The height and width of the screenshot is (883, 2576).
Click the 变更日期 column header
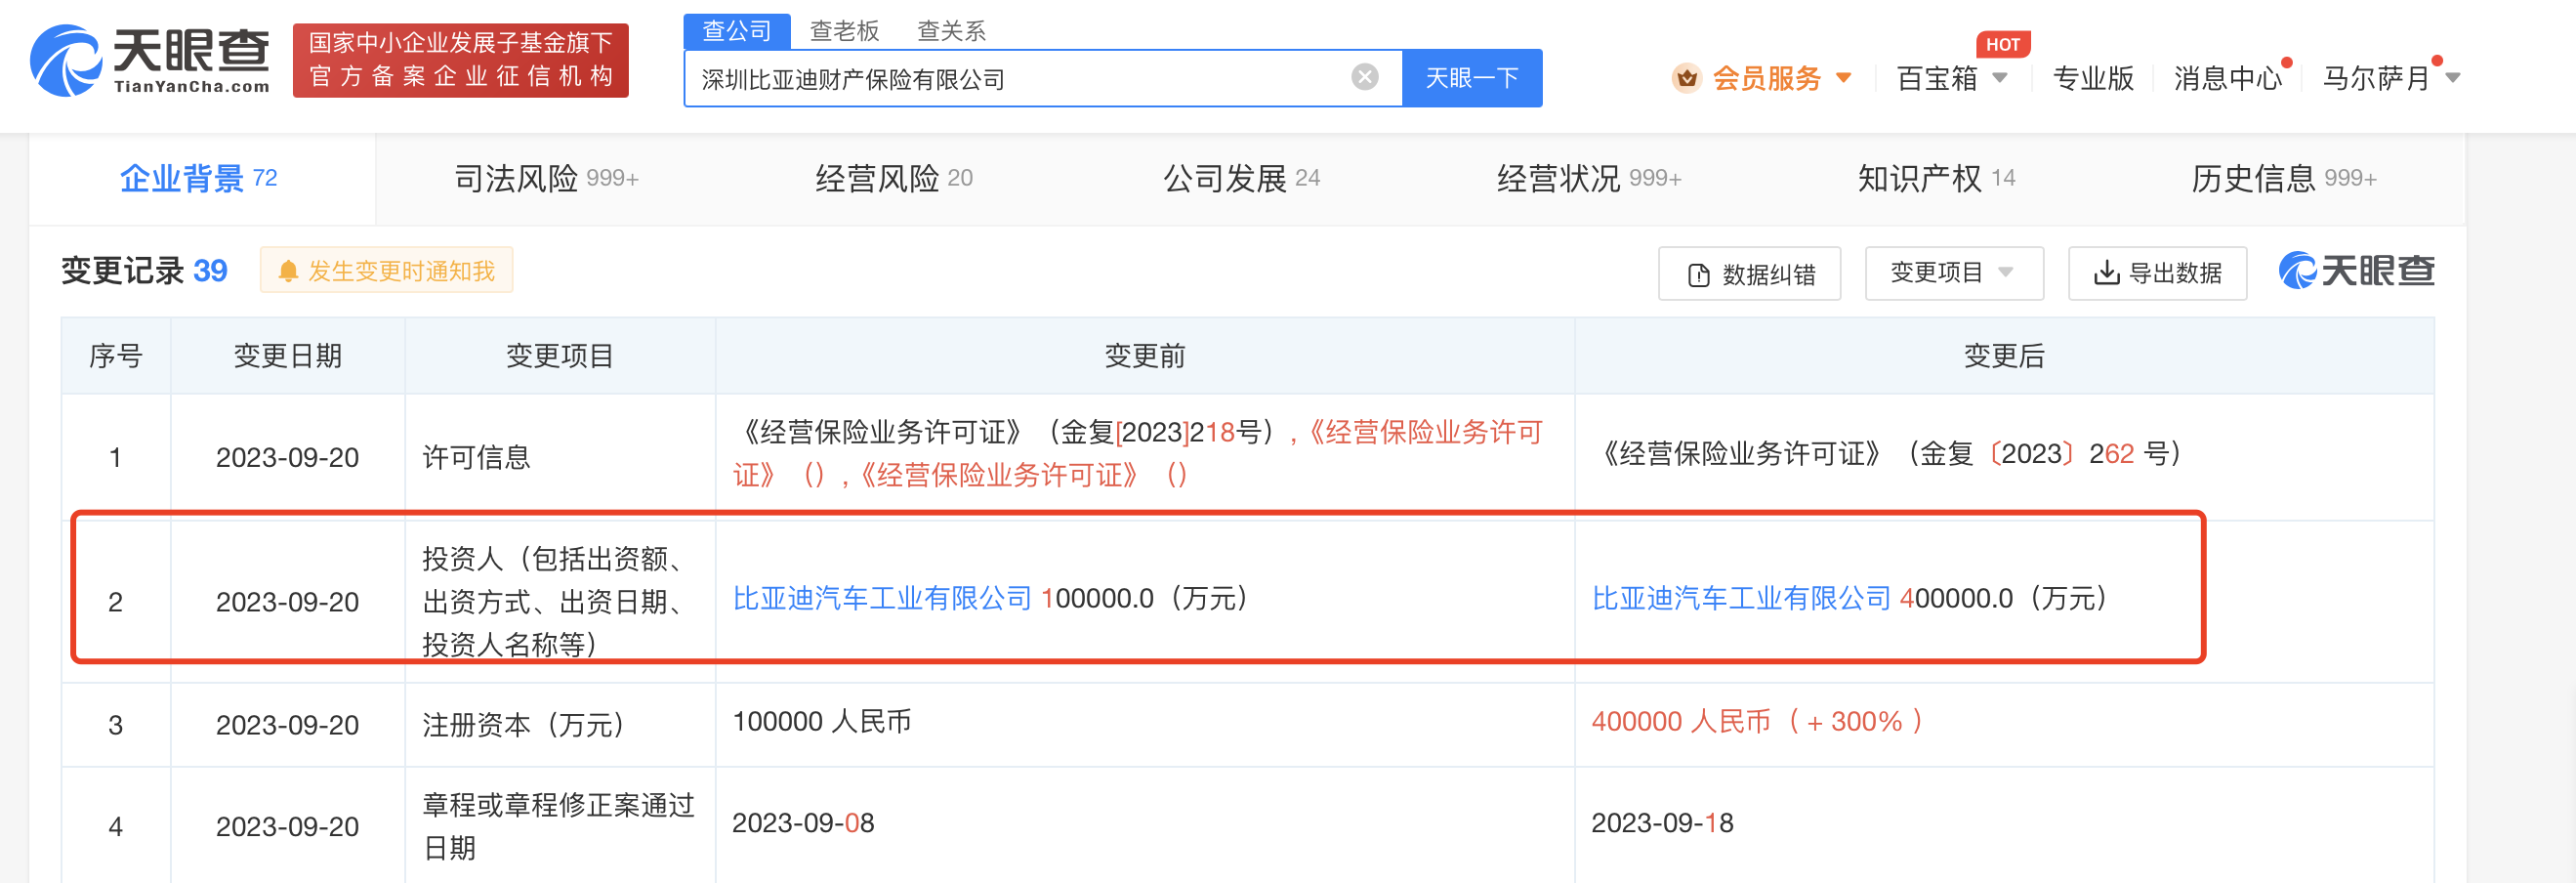pyautogui.click(x=288, y=356)
